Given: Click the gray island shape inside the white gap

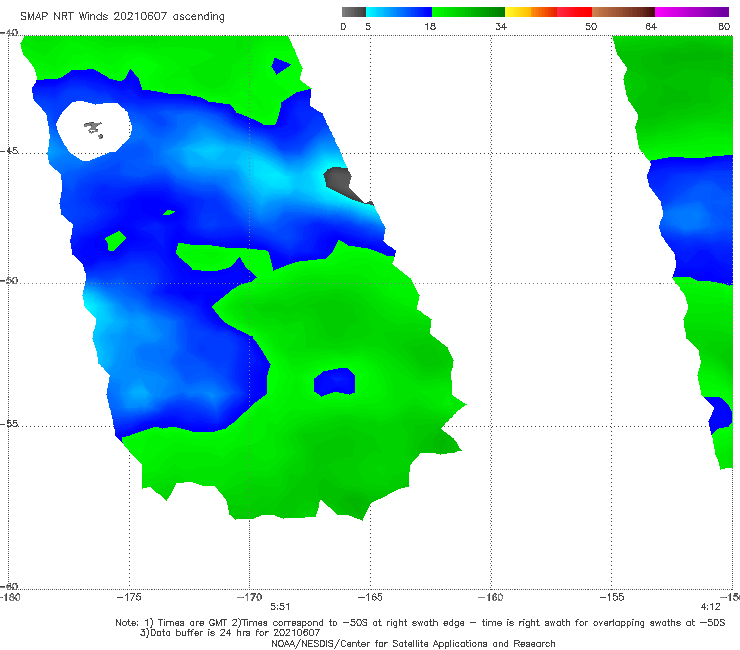Looking at the screenshot, I should (94, 129).
